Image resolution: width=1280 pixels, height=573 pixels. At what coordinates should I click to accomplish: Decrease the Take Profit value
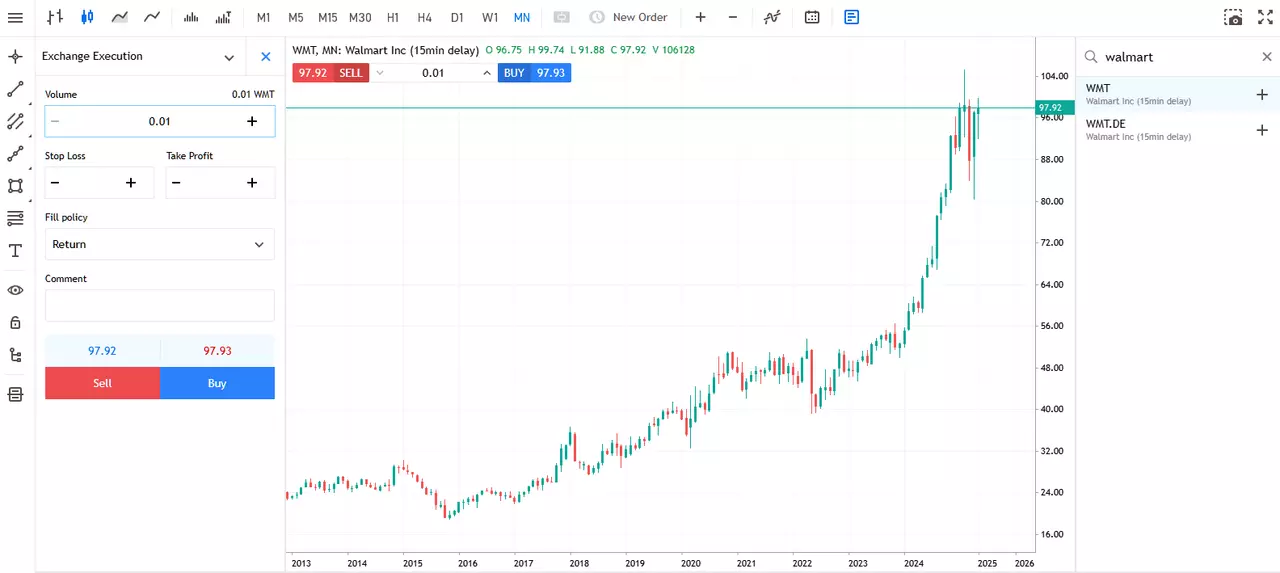pos(176,183)
